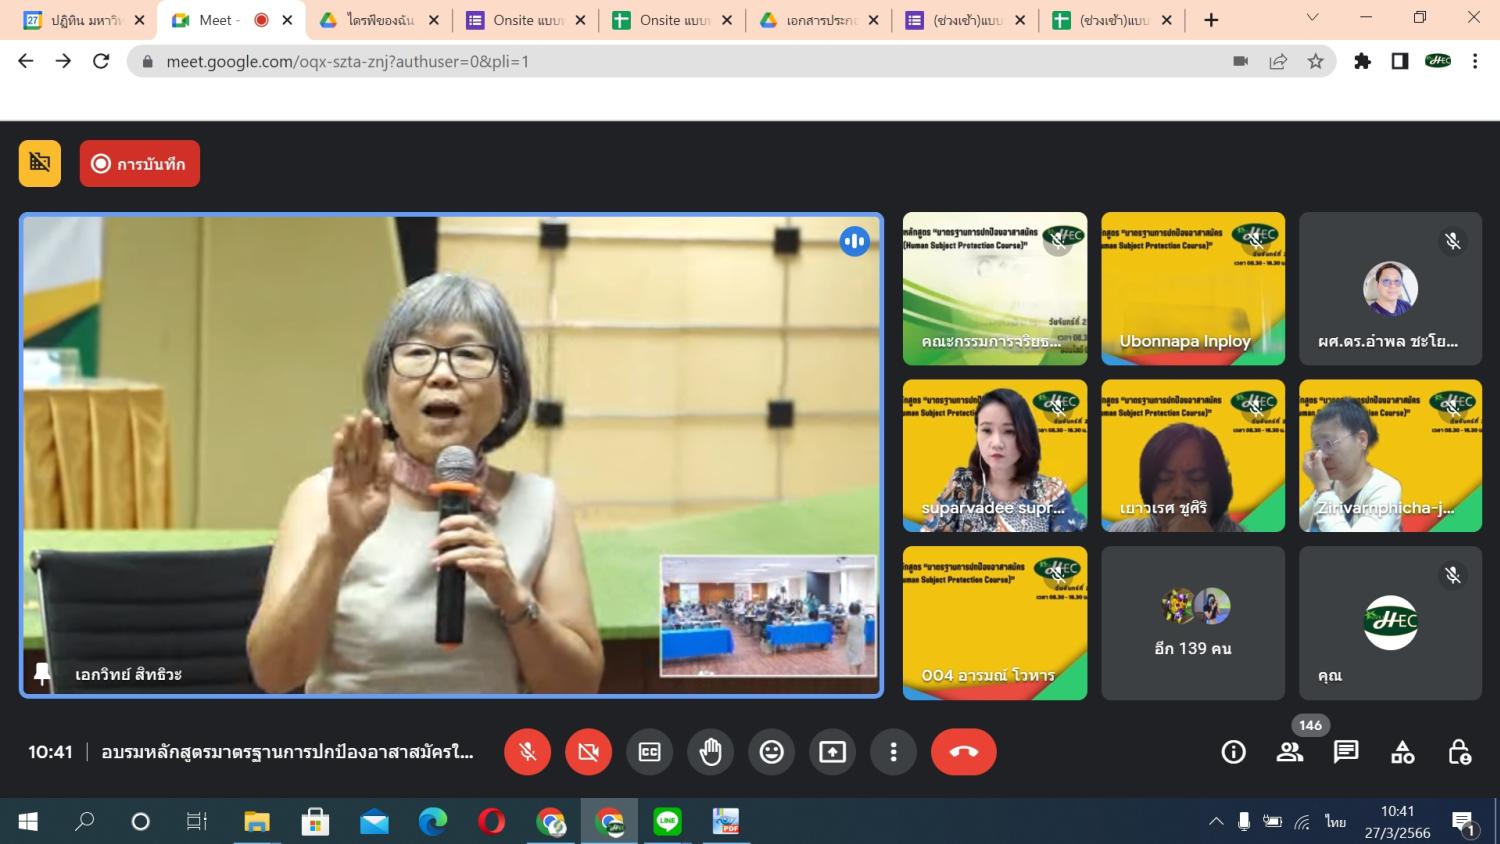Open the chat with everyone panel
The width and height of the screenshot is (1500, 844).
[x=1346, y=752]
